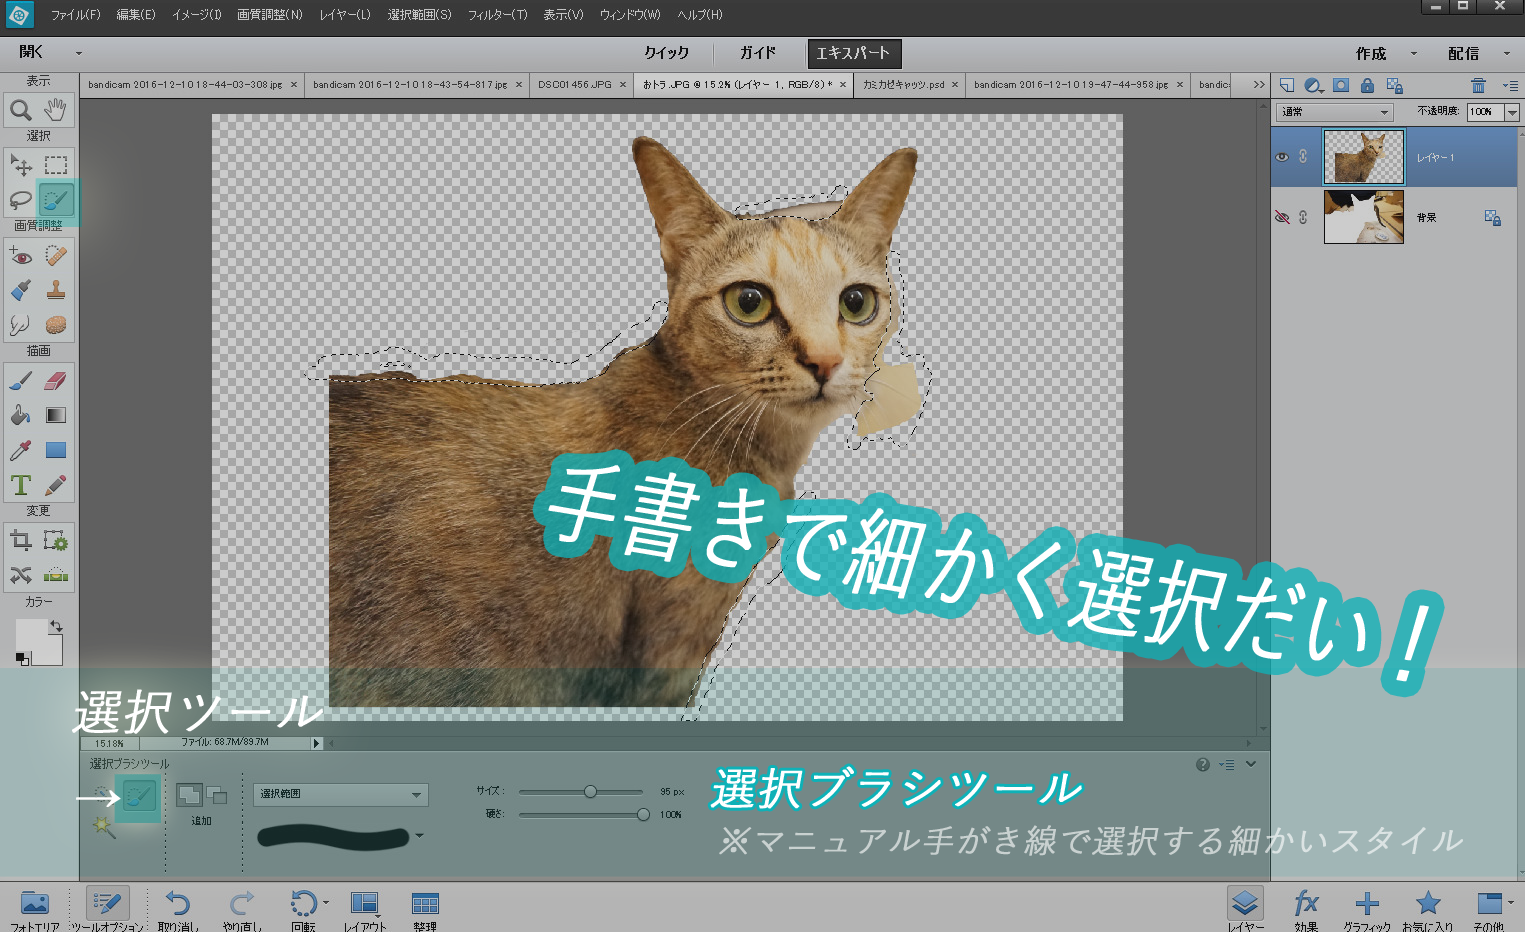Select the Zoom magnifier tool

(x=21, y=110)
